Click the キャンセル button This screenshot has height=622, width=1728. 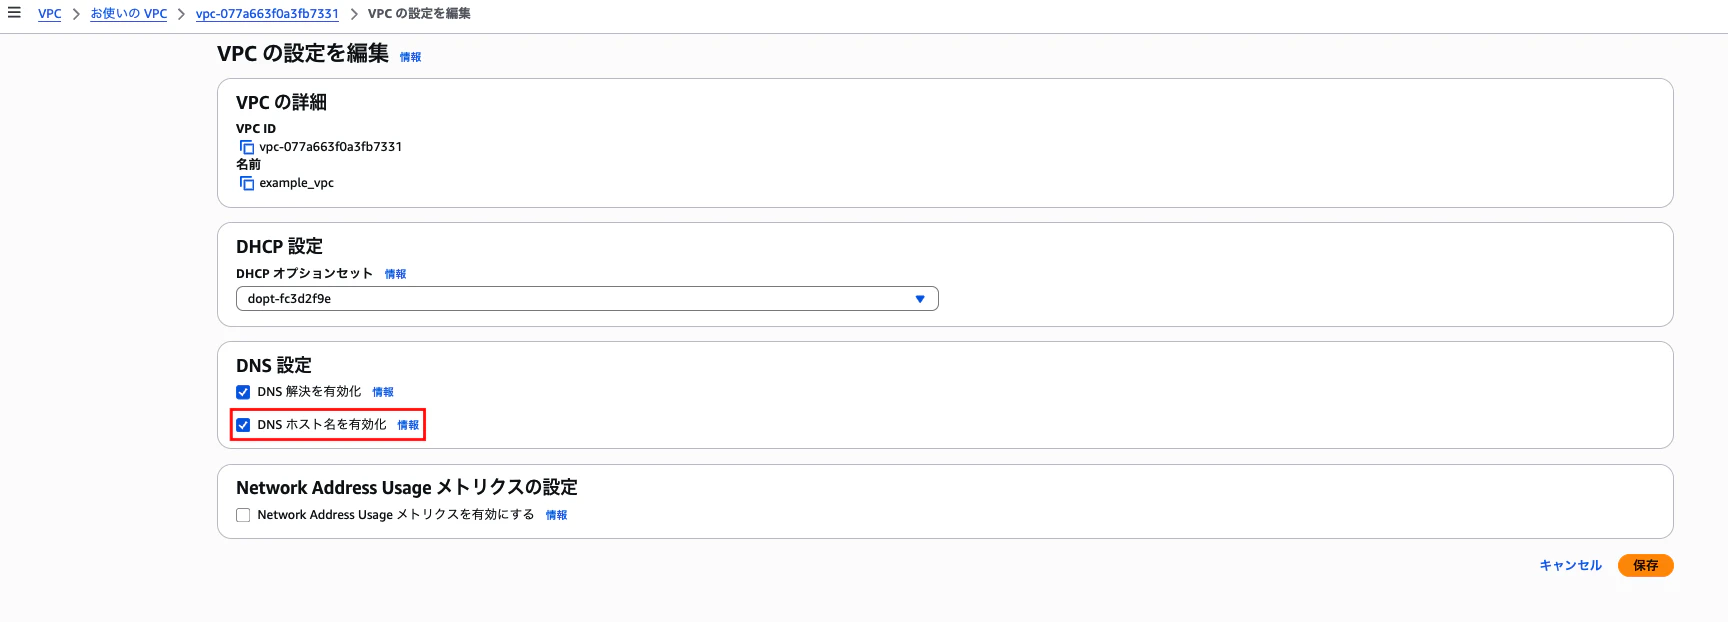point(1570,565)
